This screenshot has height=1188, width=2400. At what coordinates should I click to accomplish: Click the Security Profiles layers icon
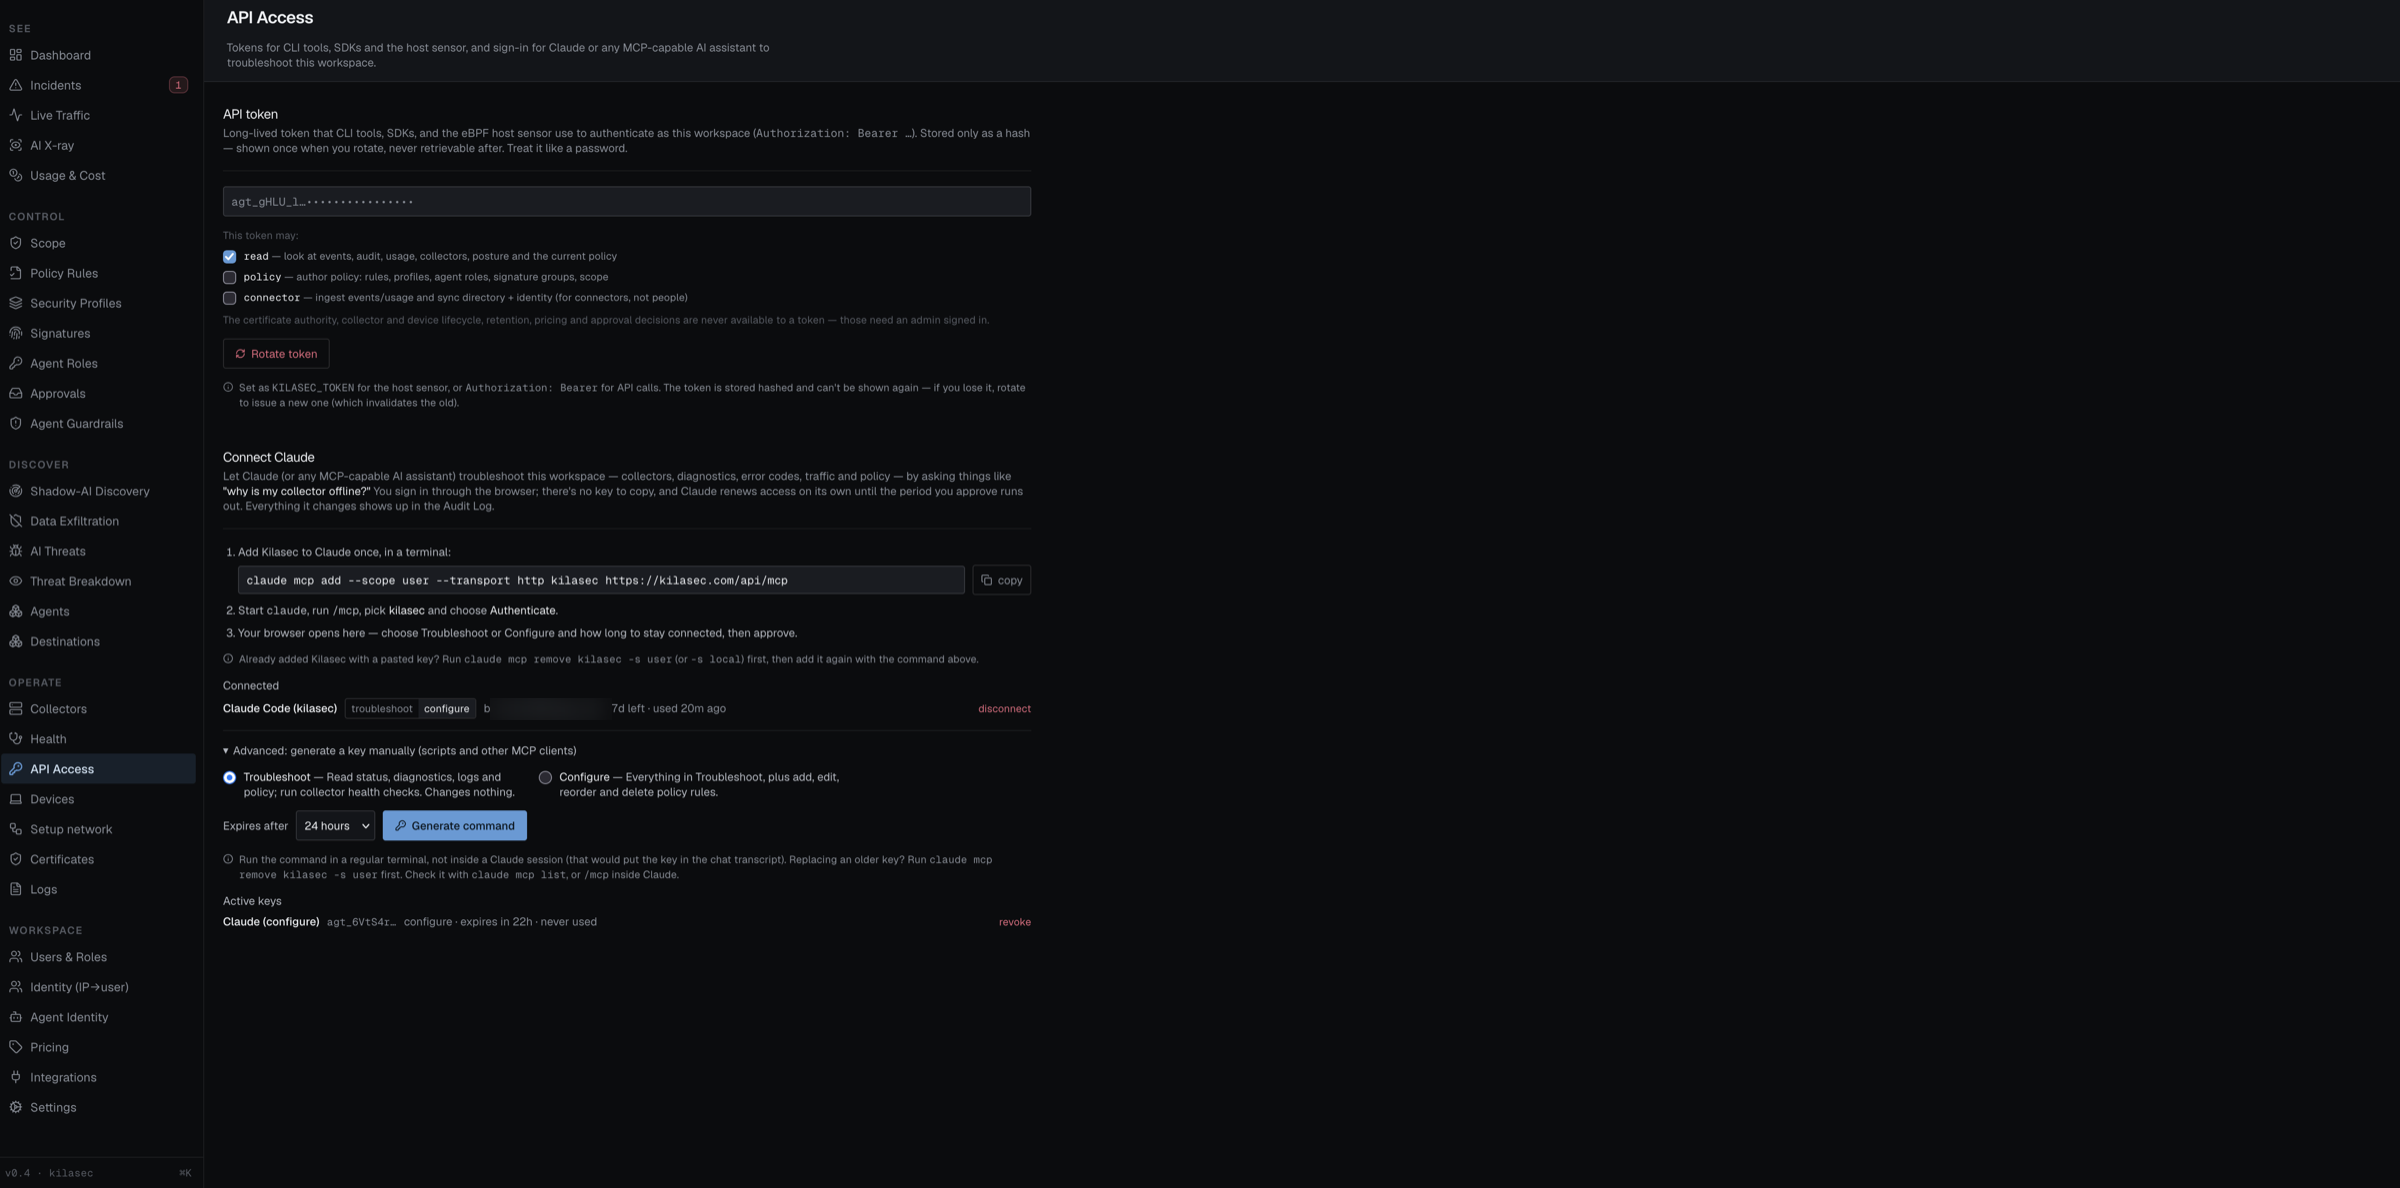[16, 303]
